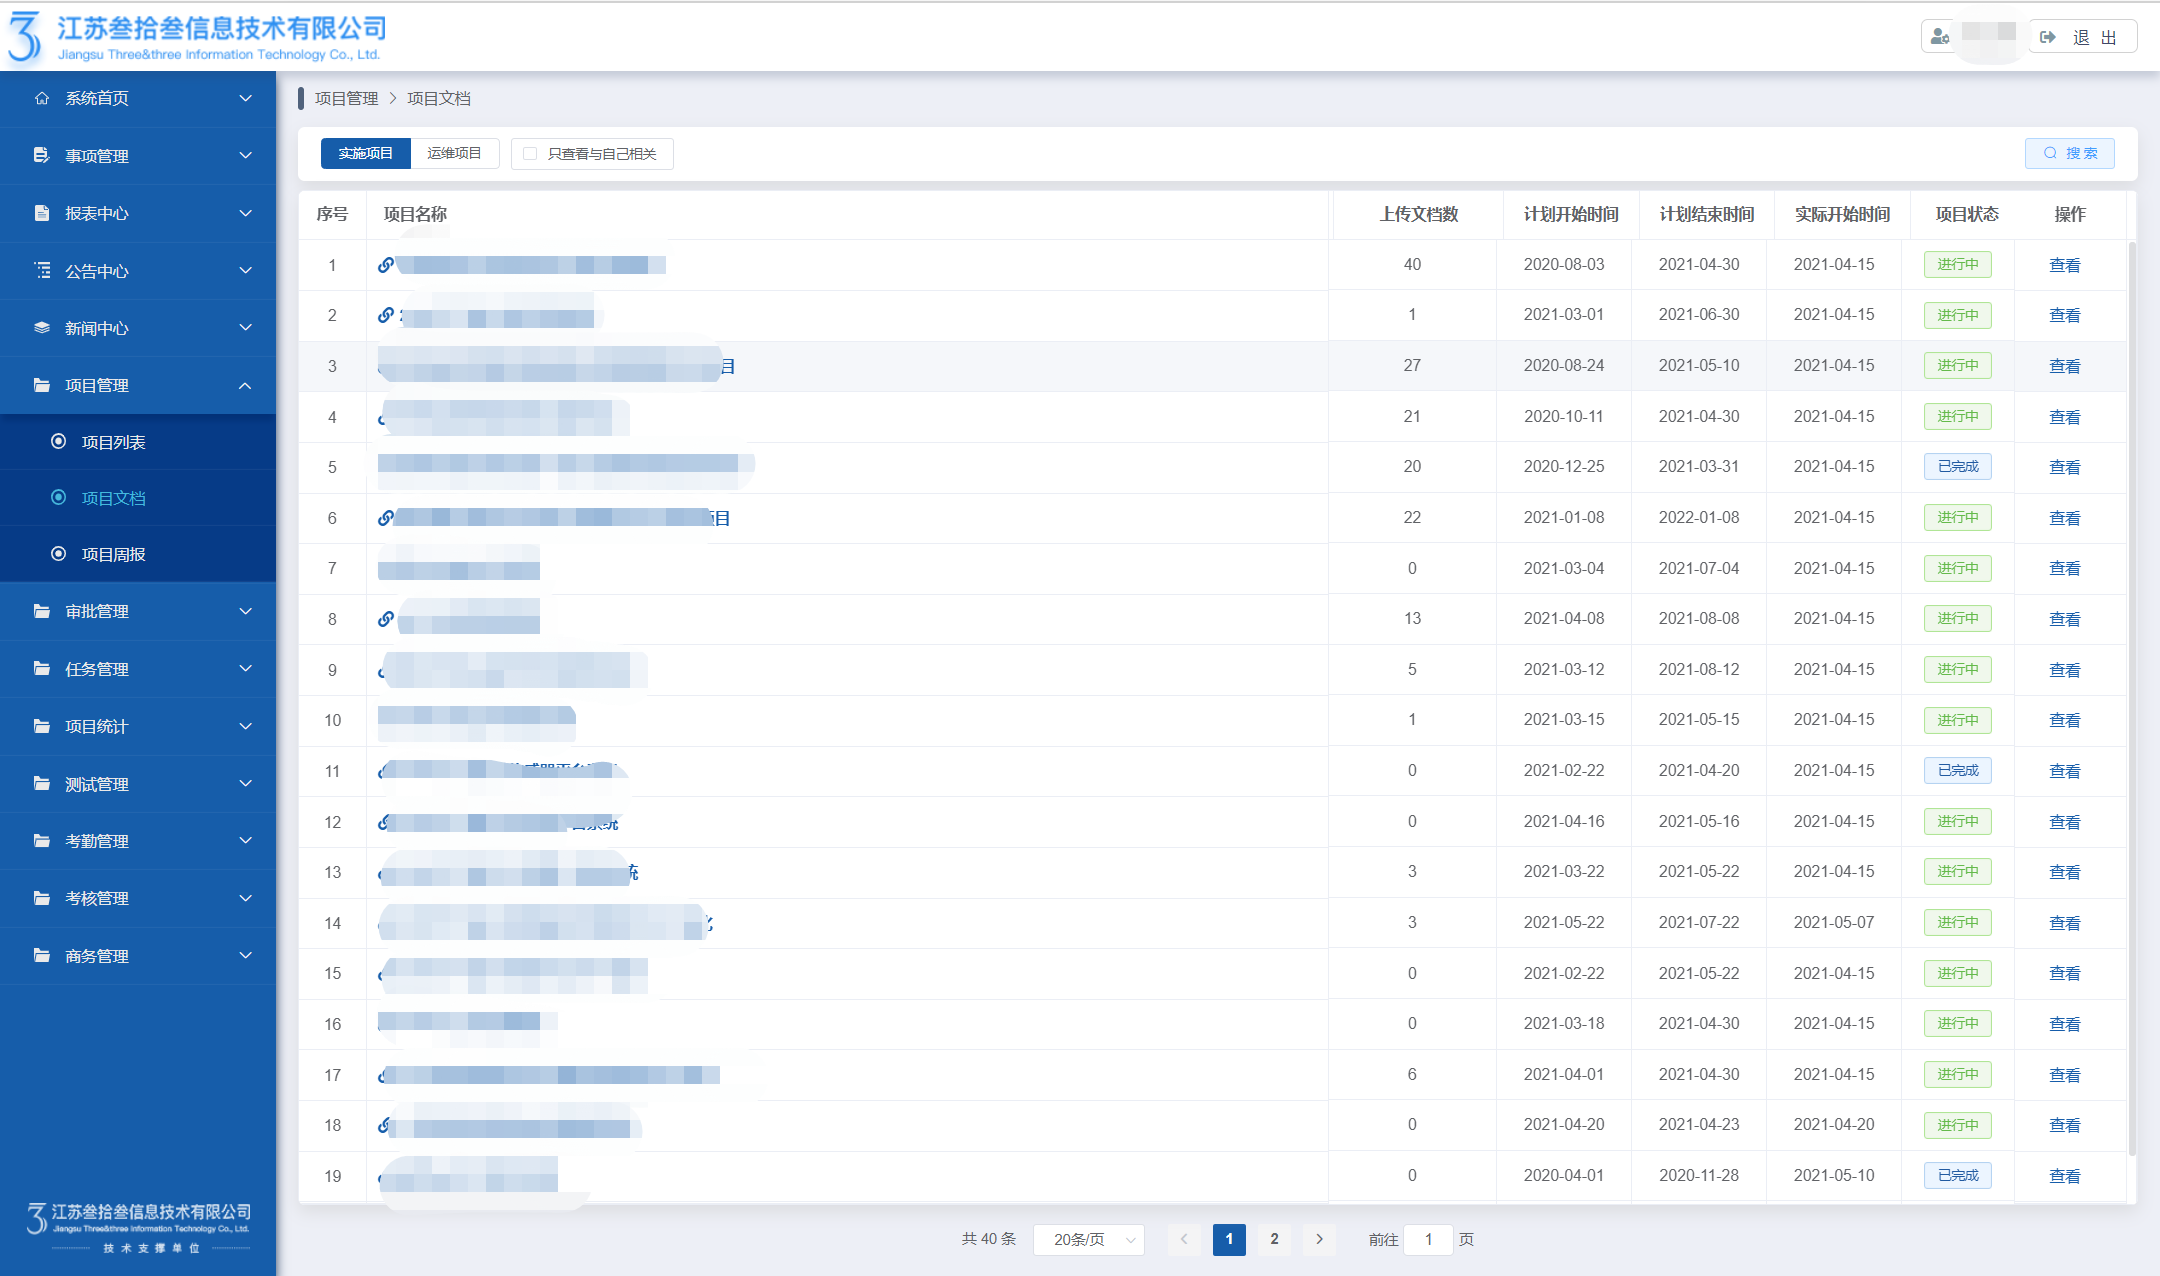This screenshot has width=2160, height=1276.
Task: Click the table vertical scrollbar
Action: pyautogui.click(x=2132, y=700)
